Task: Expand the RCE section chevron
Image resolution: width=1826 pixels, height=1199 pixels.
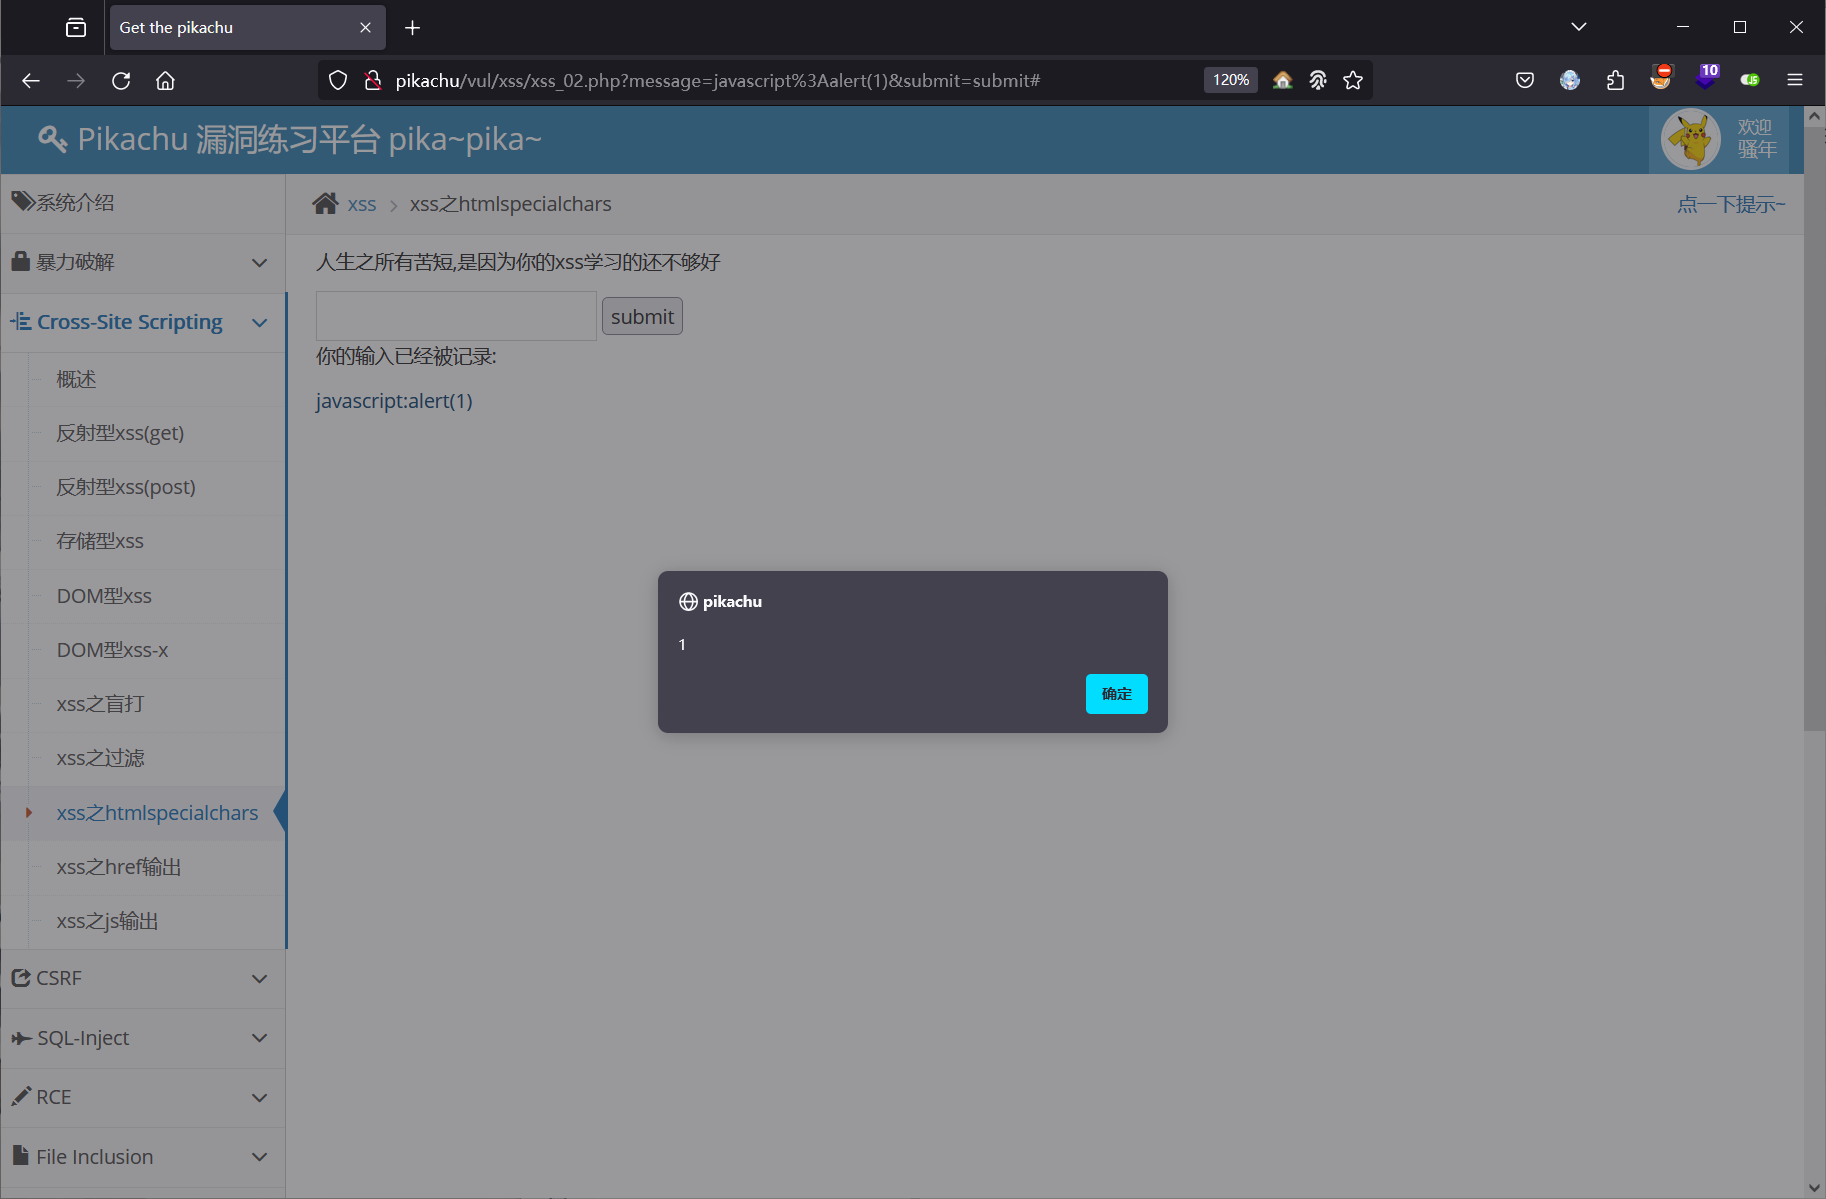Action: click(260, 1097)
